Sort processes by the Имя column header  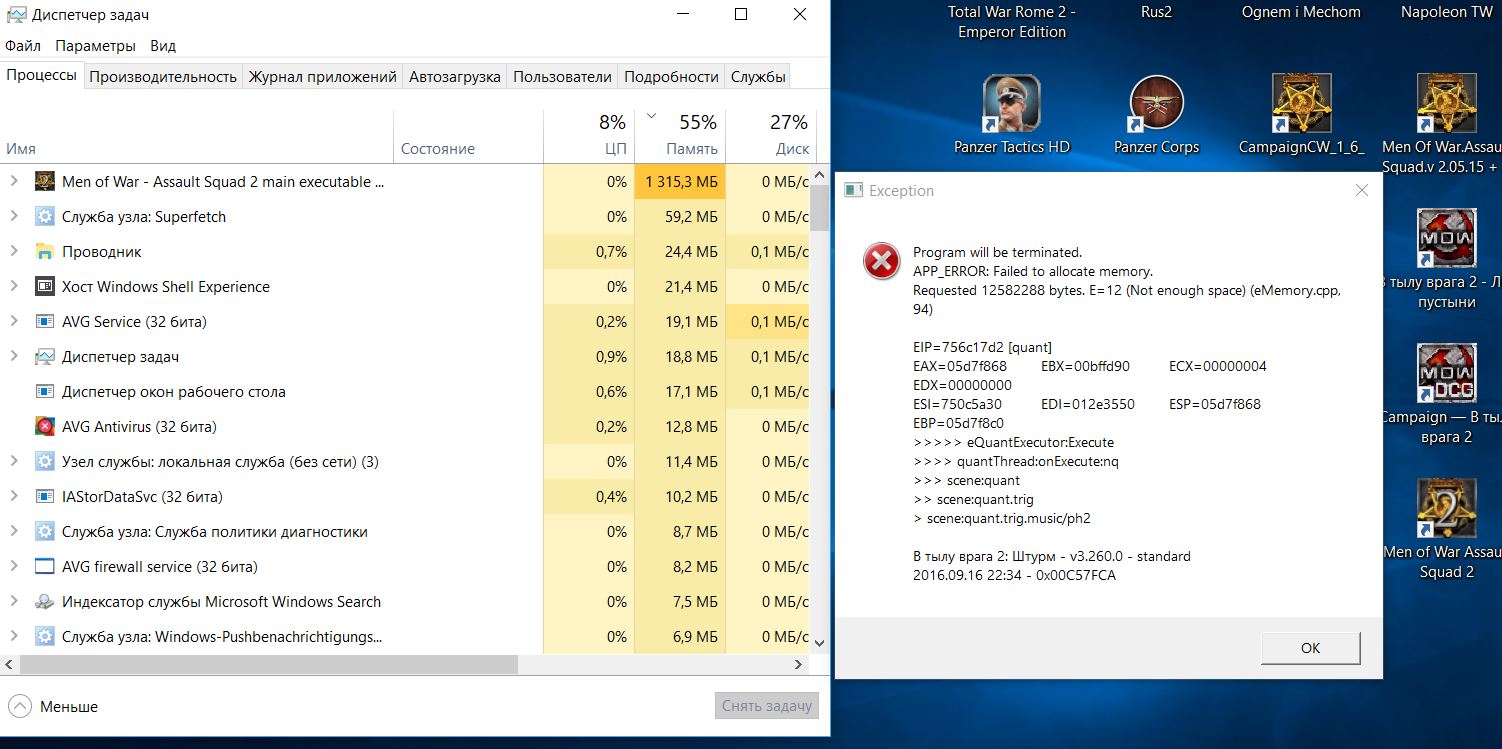pyautogui.click(x=197, y=136)
